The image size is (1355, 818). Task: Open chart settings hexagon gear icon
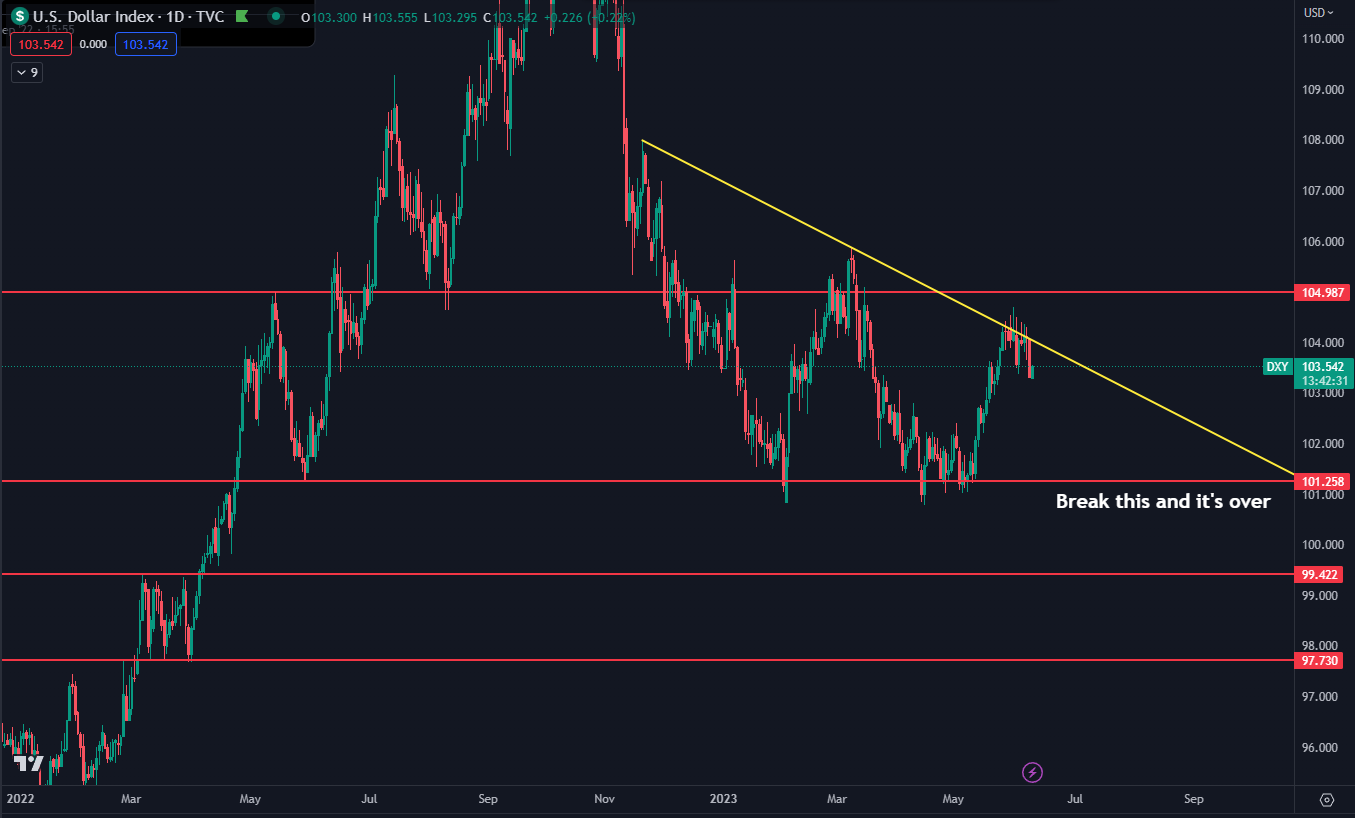[1327, 800]
